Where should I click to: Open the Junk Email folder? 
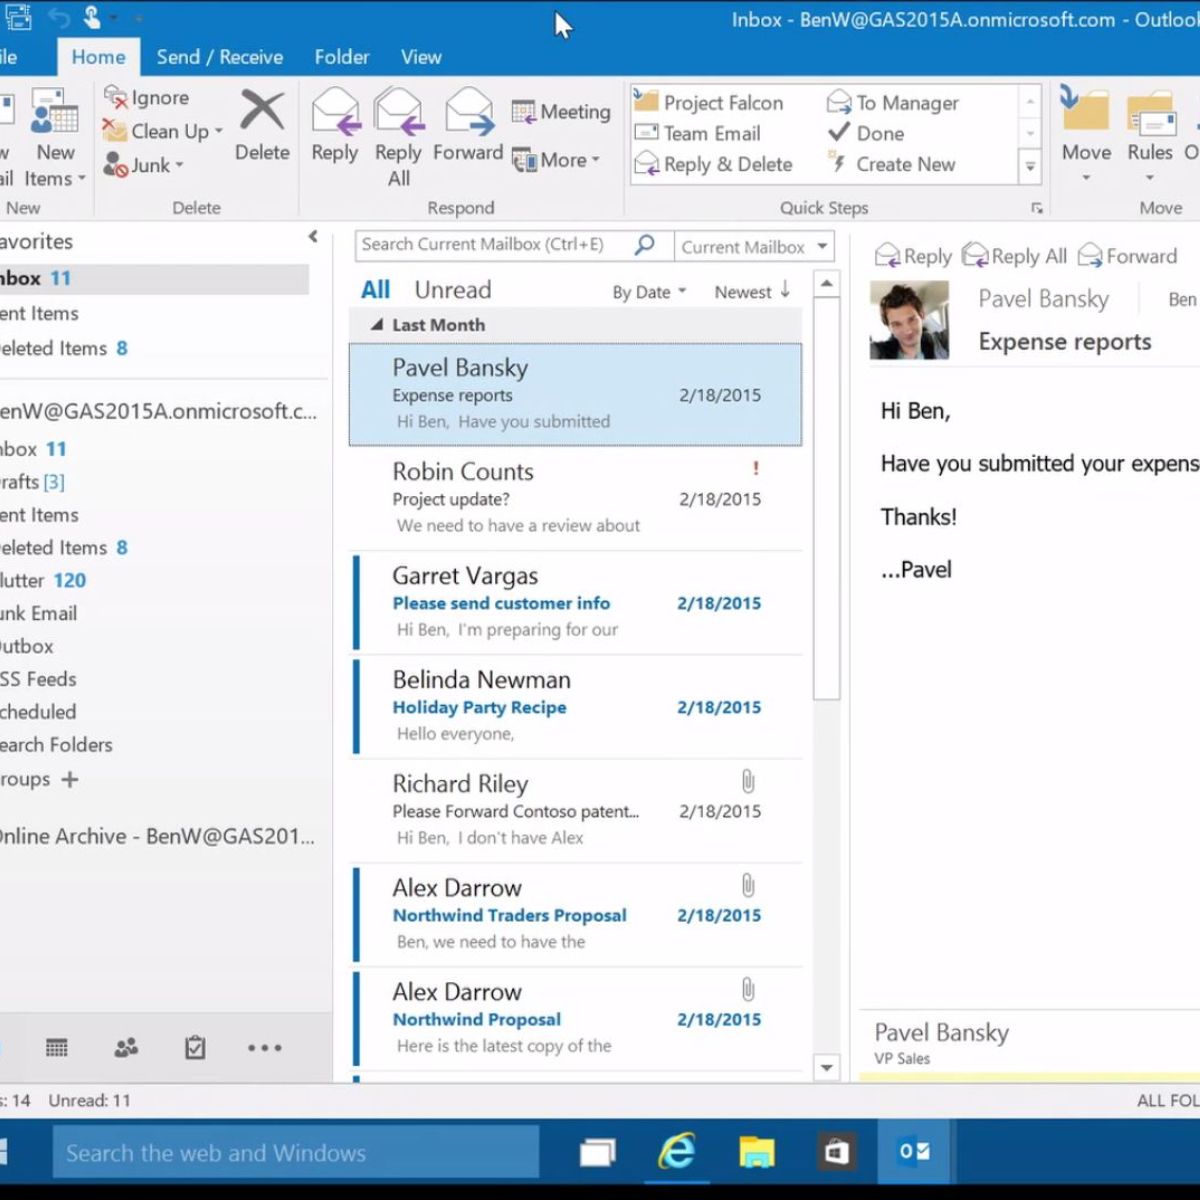click(x=38, y=613)
